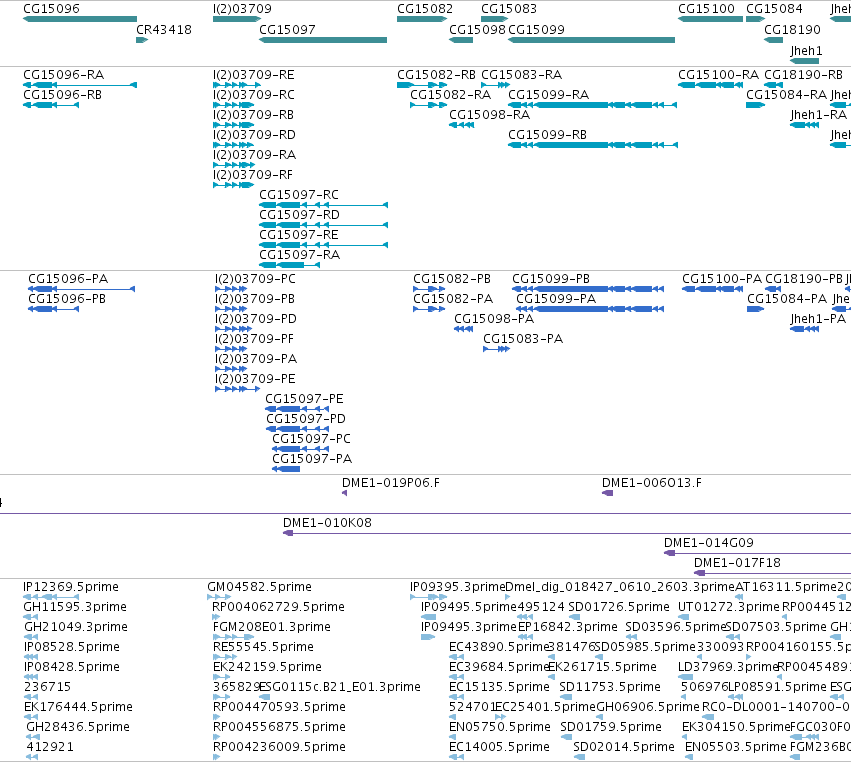851x762 pixels.
Task: Select the CG18190 gene label in the top track
Action: pyautogui.click(x=792, y=30)
